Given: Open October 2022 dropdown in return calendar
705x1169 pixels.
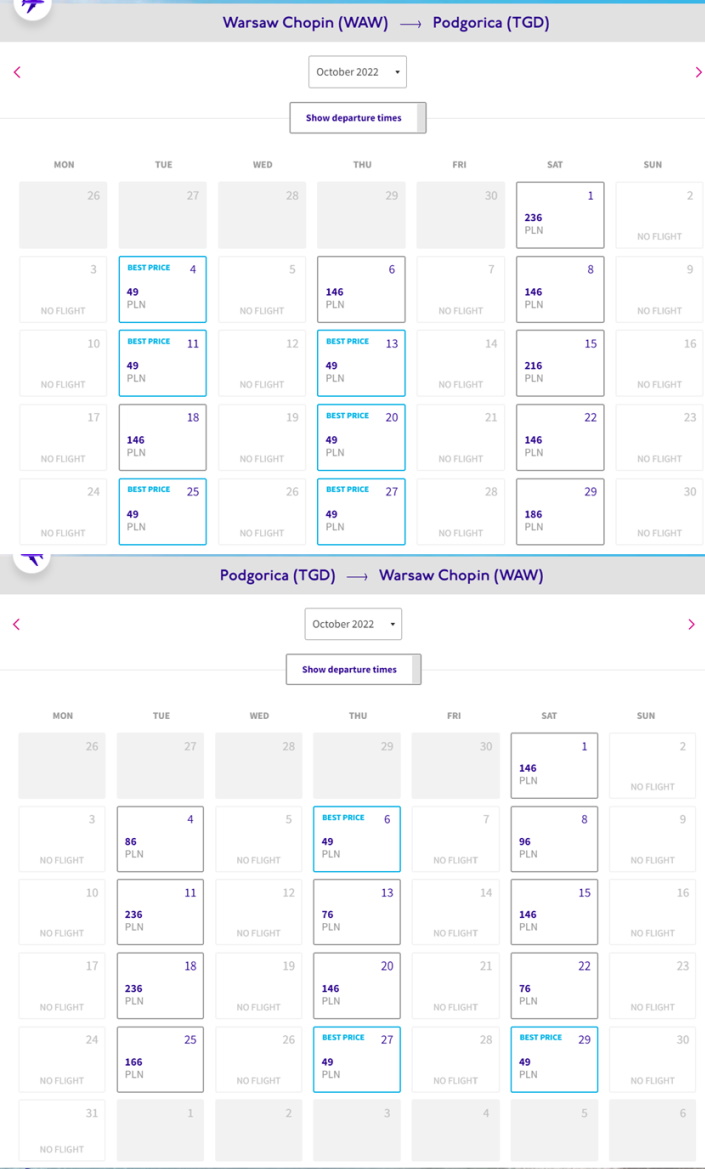Looking at the screenshot, I should click(353, 624).
